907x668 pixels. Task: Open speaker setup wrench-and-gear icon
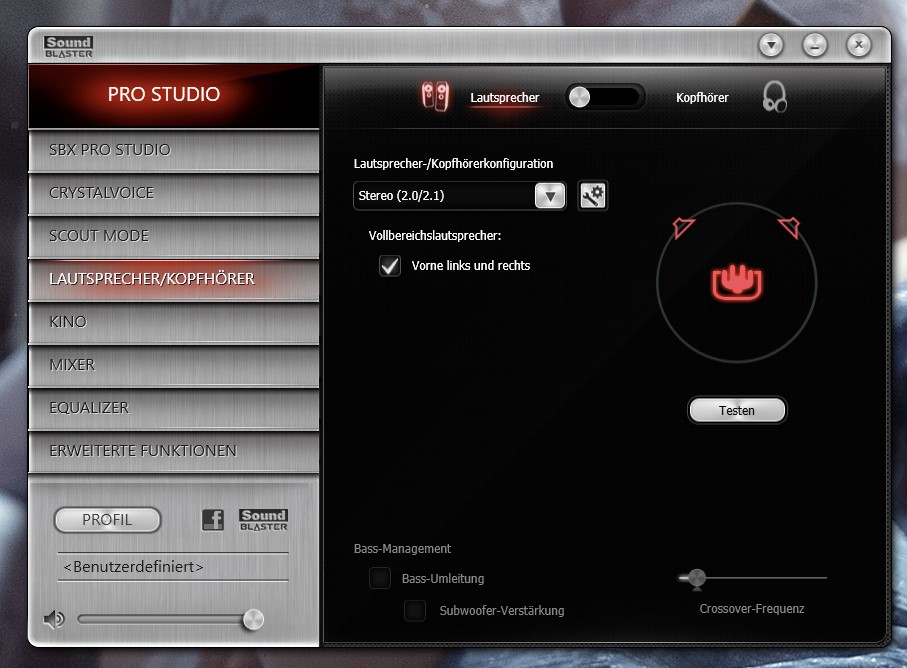(593, 195)
